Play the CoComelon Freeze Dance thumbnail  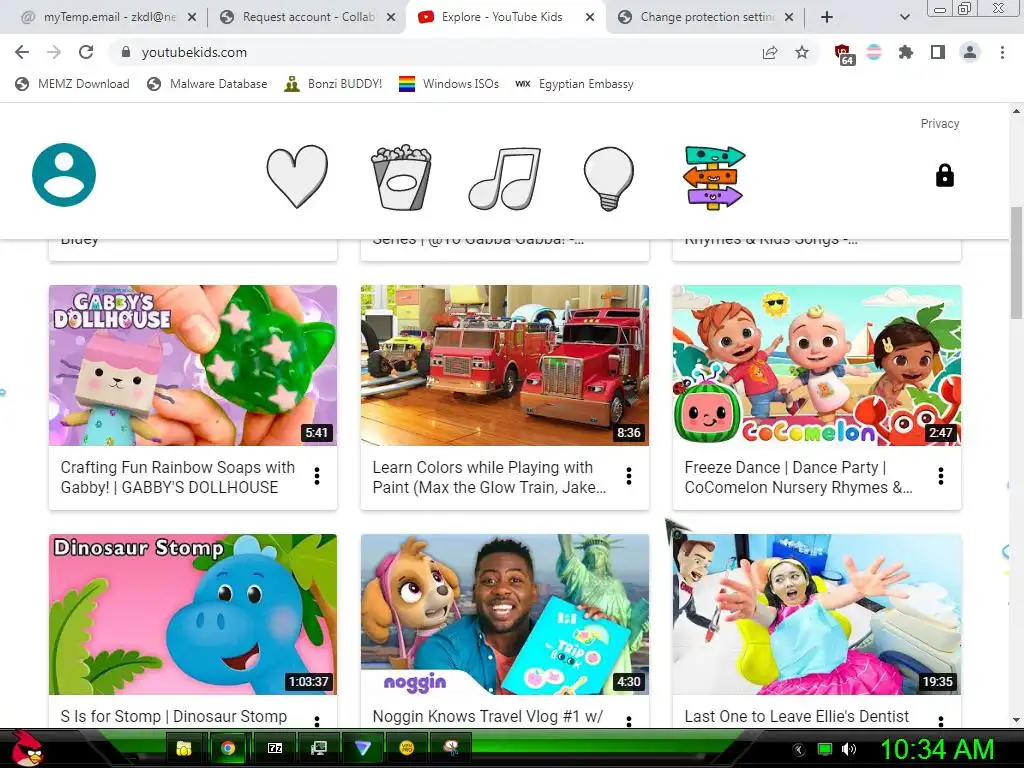click(x=817, y=365)
